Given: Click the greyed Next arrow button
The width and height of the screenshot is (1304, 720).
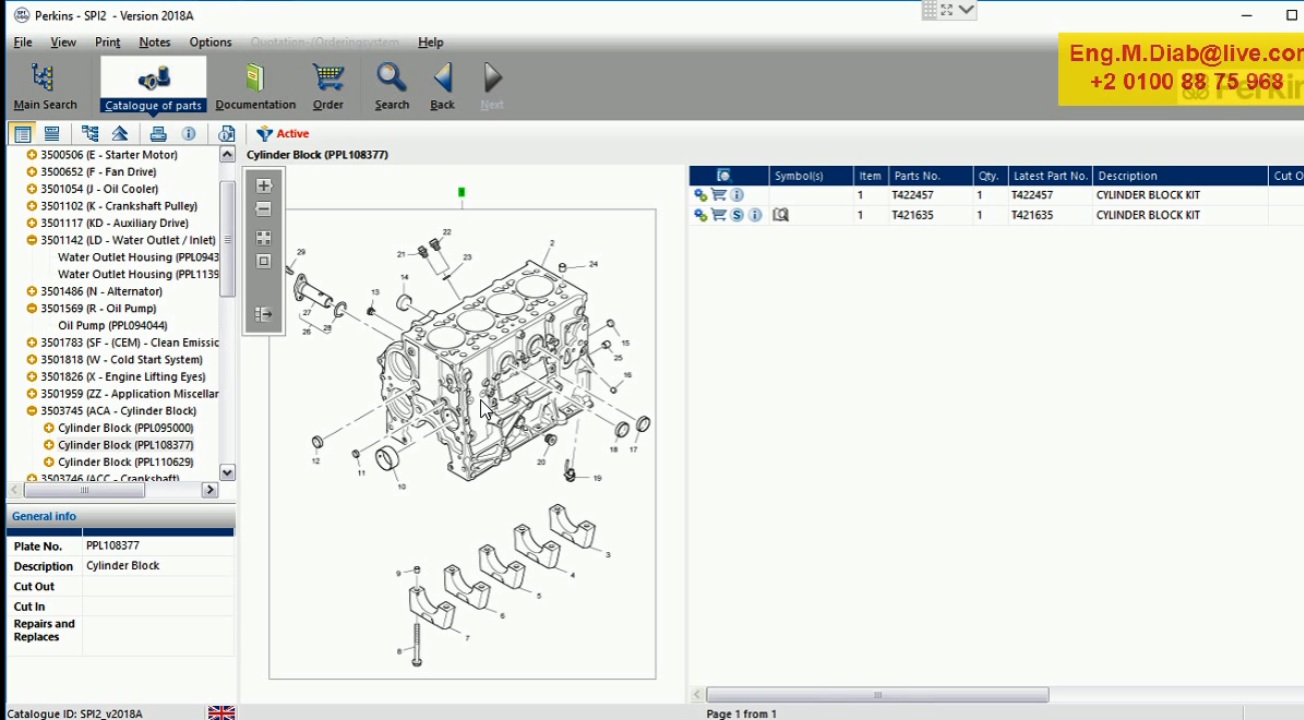Looking at the screenshot, I should coord(492,86).
